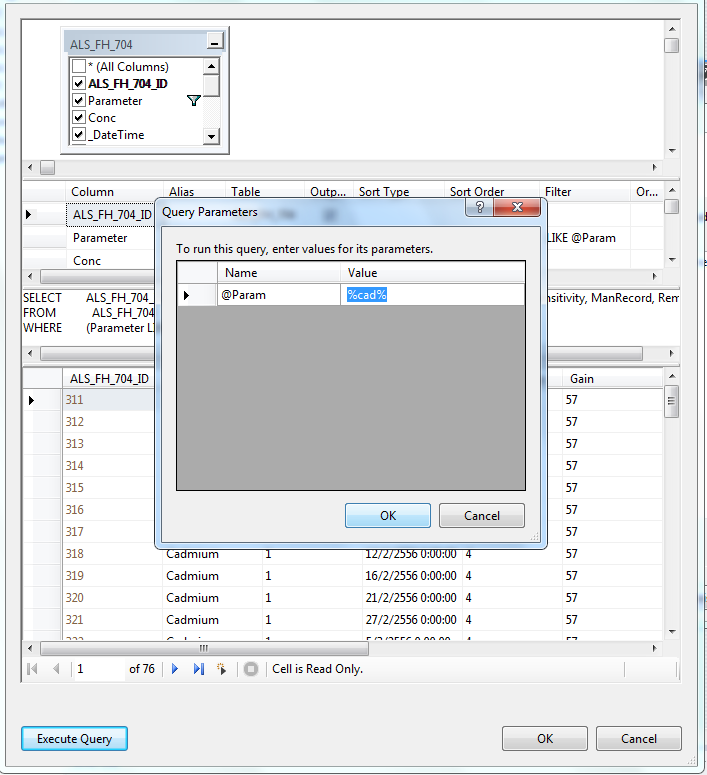This screenshot has height=775, width=707.
Task: Click criteria grid scroll down arrow
Action: pyautogui.click(x=671, y=259)
